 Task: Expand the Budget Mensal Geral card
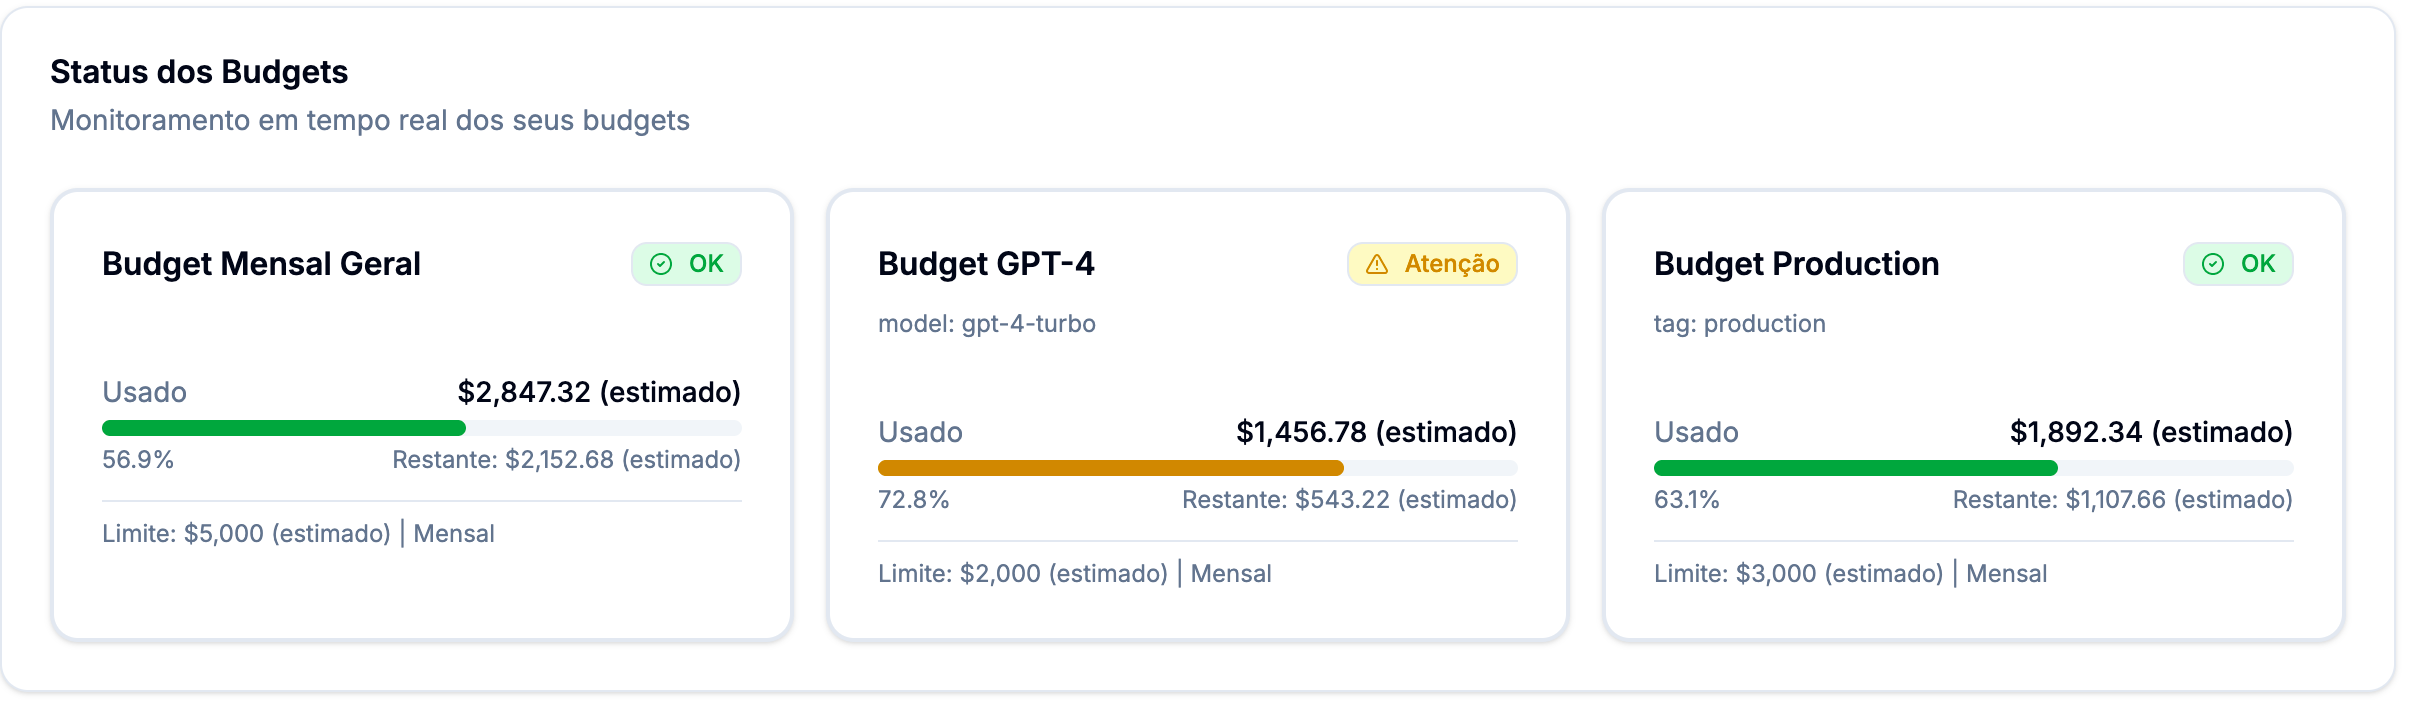click(424, 410)
